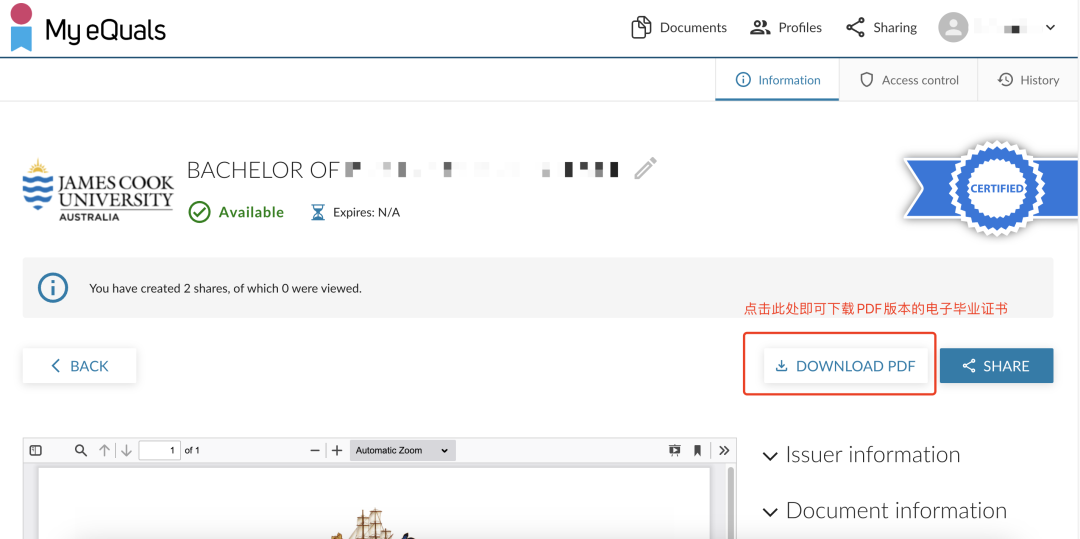Image resolution: width=1080 pixels, height=539 pixels.
Task: Click the 'You have created 2 shares' message
Action: click(x=225, y=288)
